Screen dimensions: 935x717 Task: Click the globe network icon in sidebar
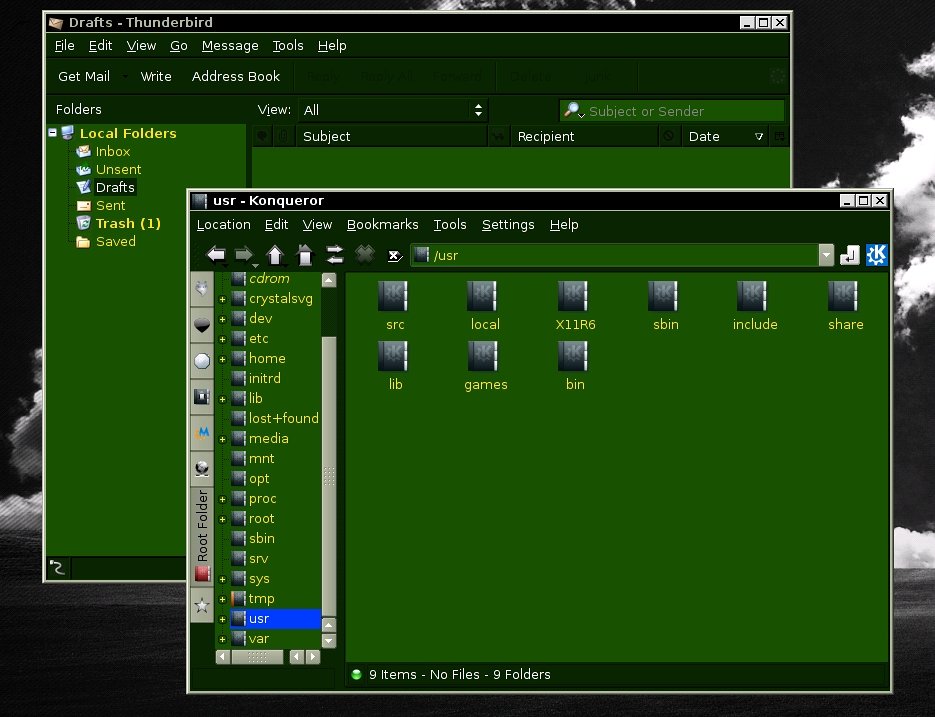click(202, 469)
